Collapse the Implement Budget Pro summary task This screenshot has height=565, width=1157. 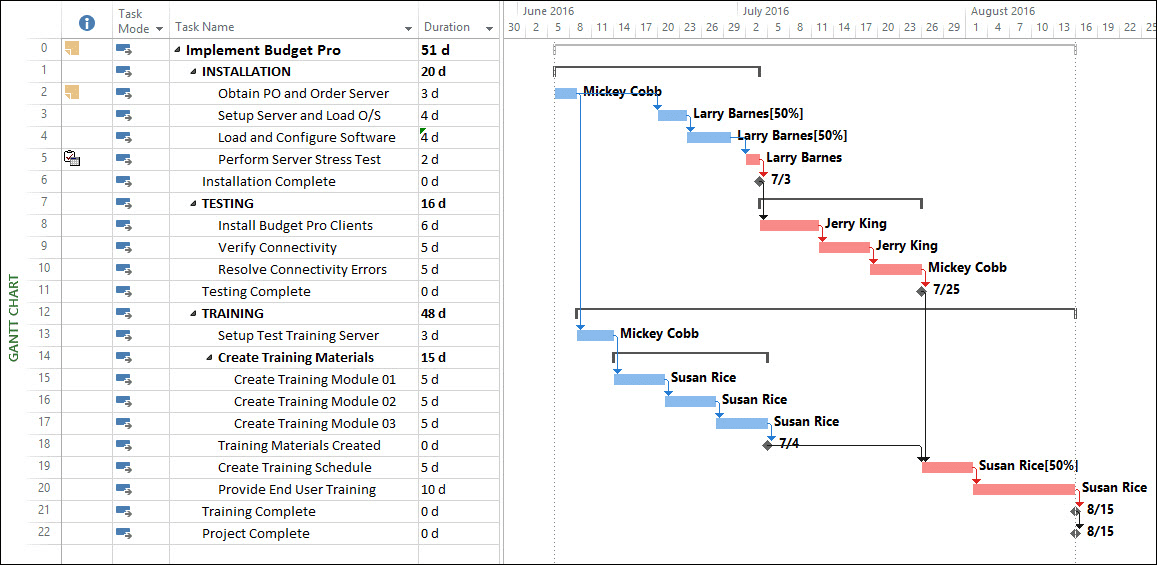click(177, 50)
